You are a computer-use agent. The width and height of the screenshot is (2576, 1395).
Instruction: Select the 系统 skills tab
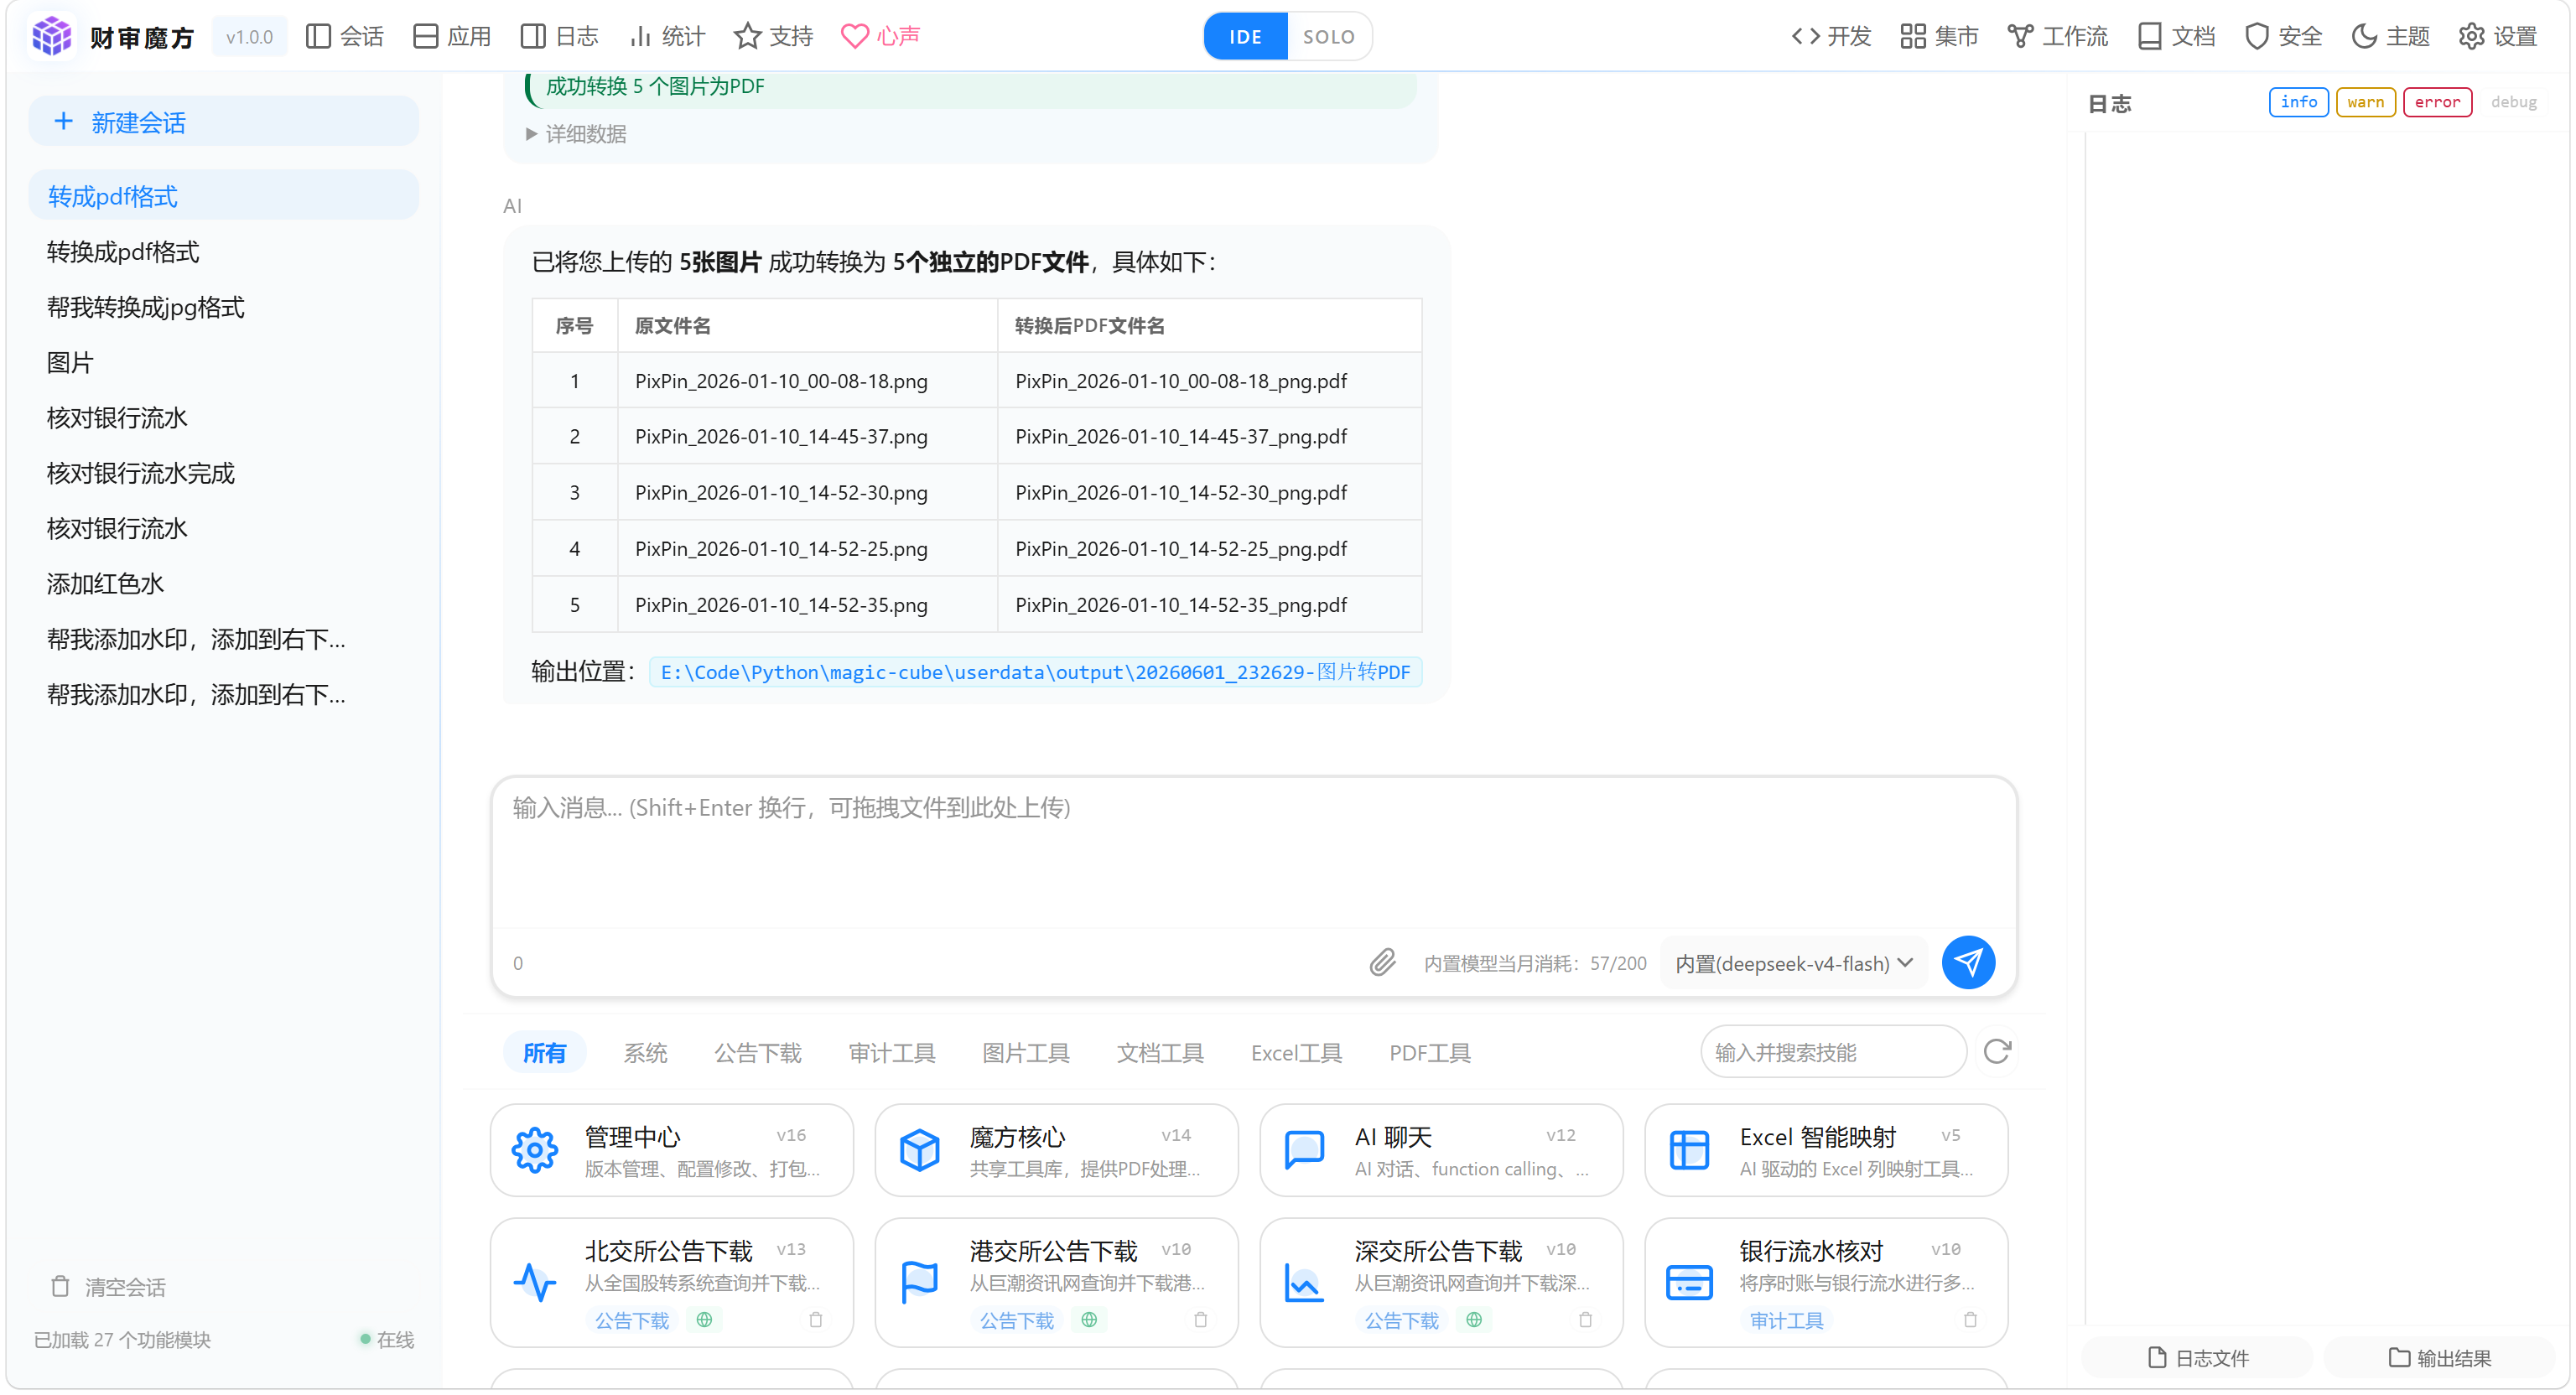645,1052
